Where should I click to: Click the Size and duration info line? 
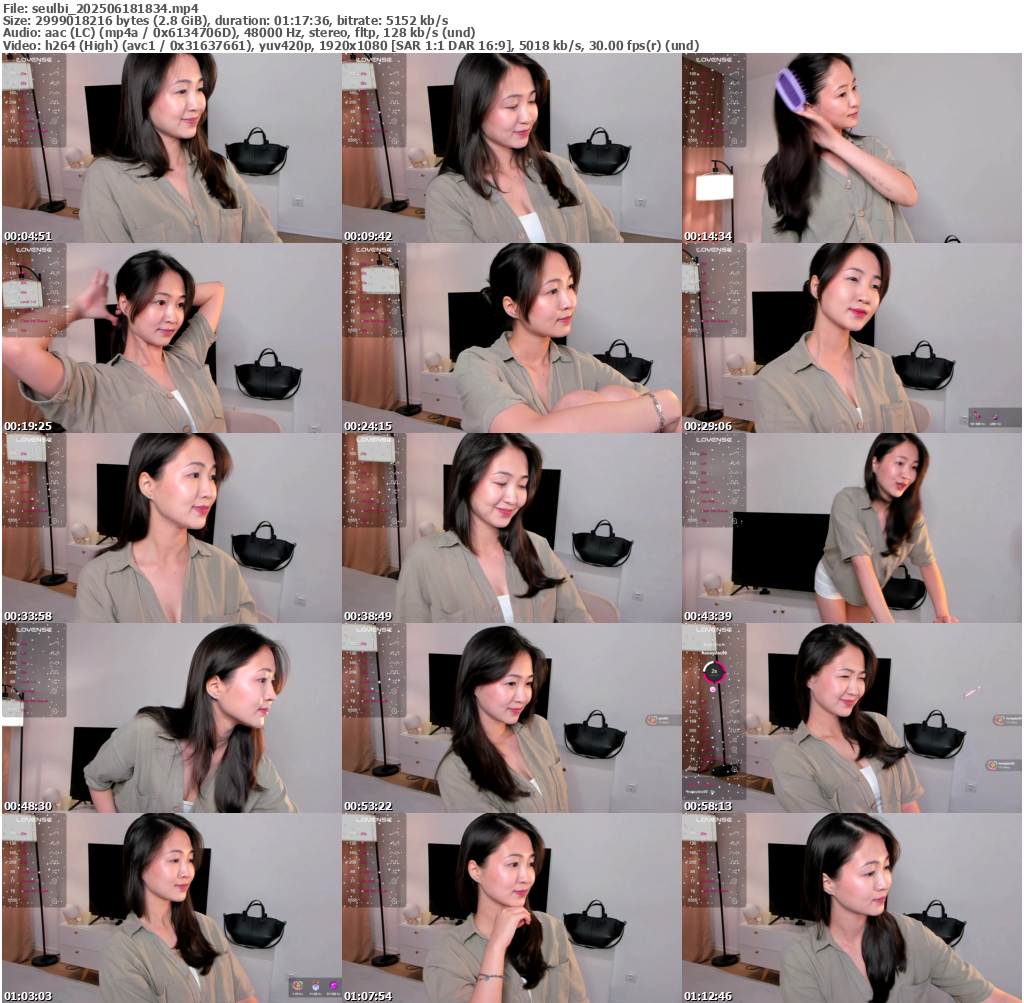[x=225, y=21]
